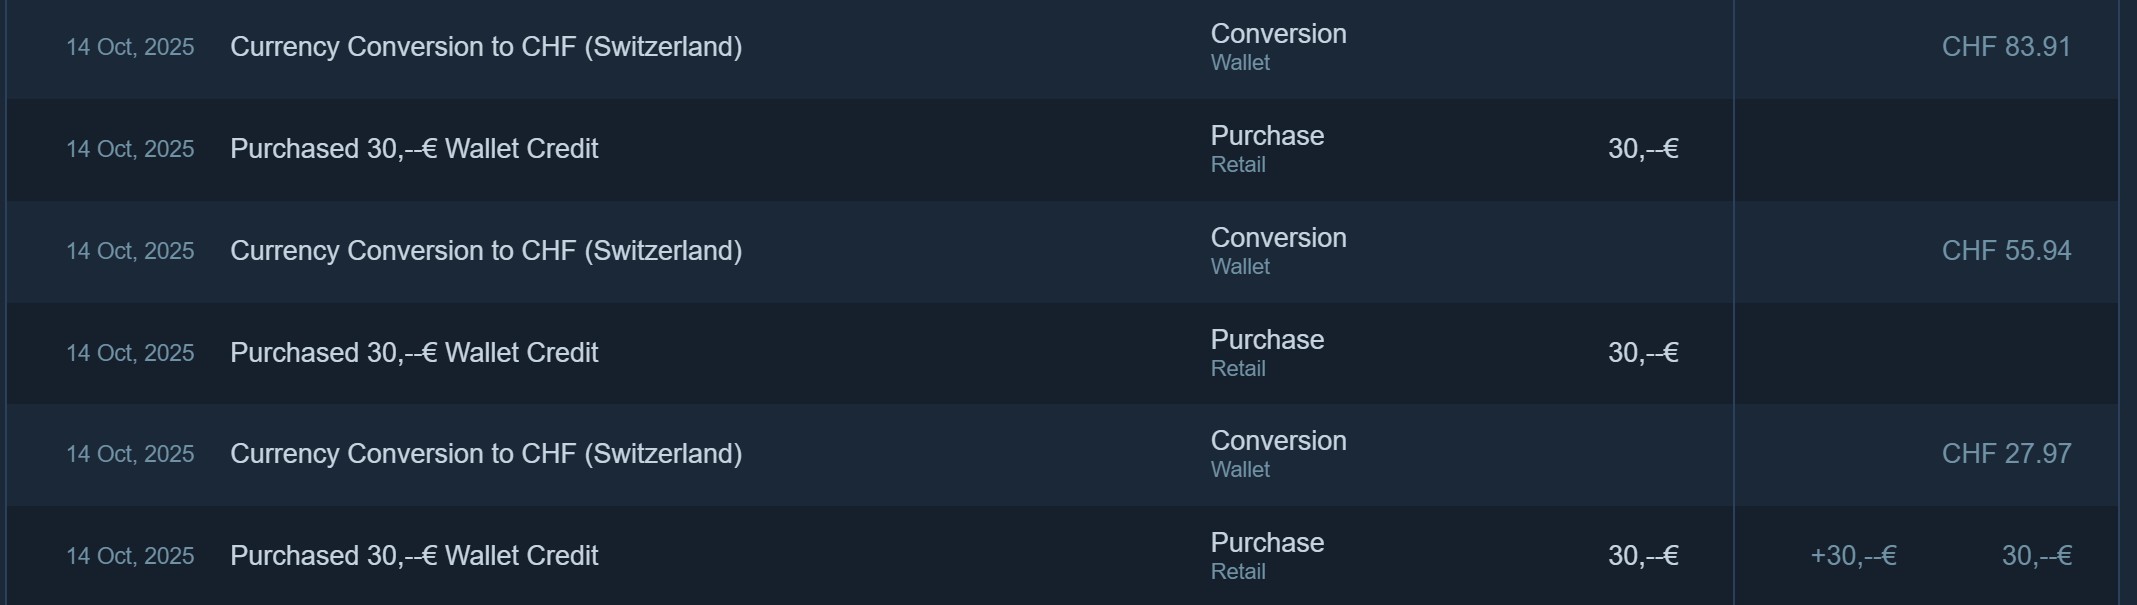Open Currency Conversion entry with CHF 27.97 balance
The height and width of the screenshot is (605, 2137).
click(x=486, y=454)
